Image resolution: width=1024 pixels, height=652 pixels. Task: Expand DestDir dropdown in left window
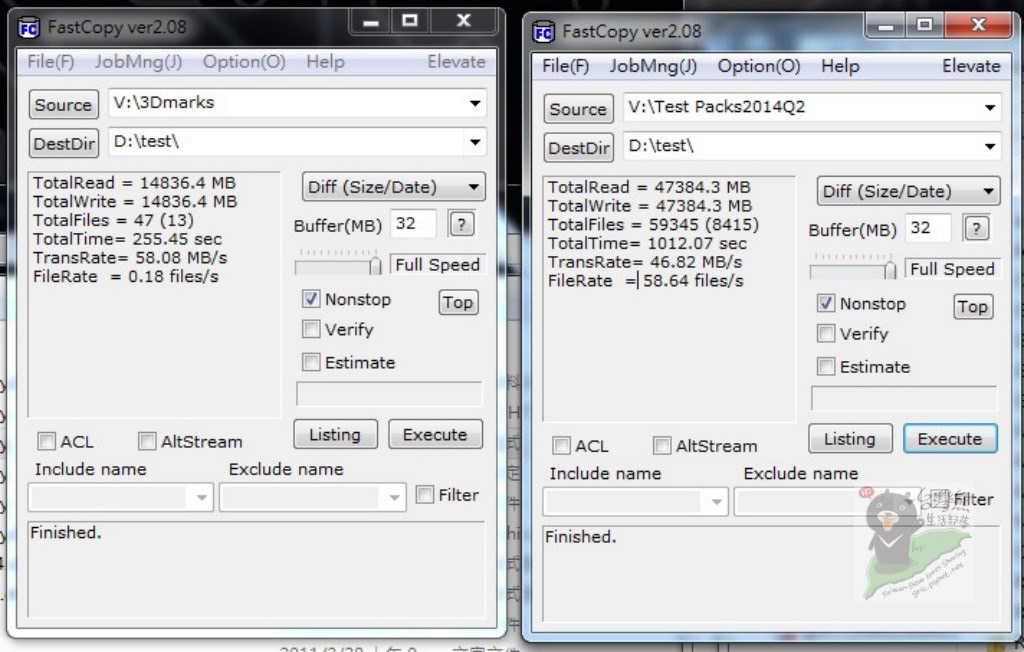pyautogui.click(x=475, y=142)
